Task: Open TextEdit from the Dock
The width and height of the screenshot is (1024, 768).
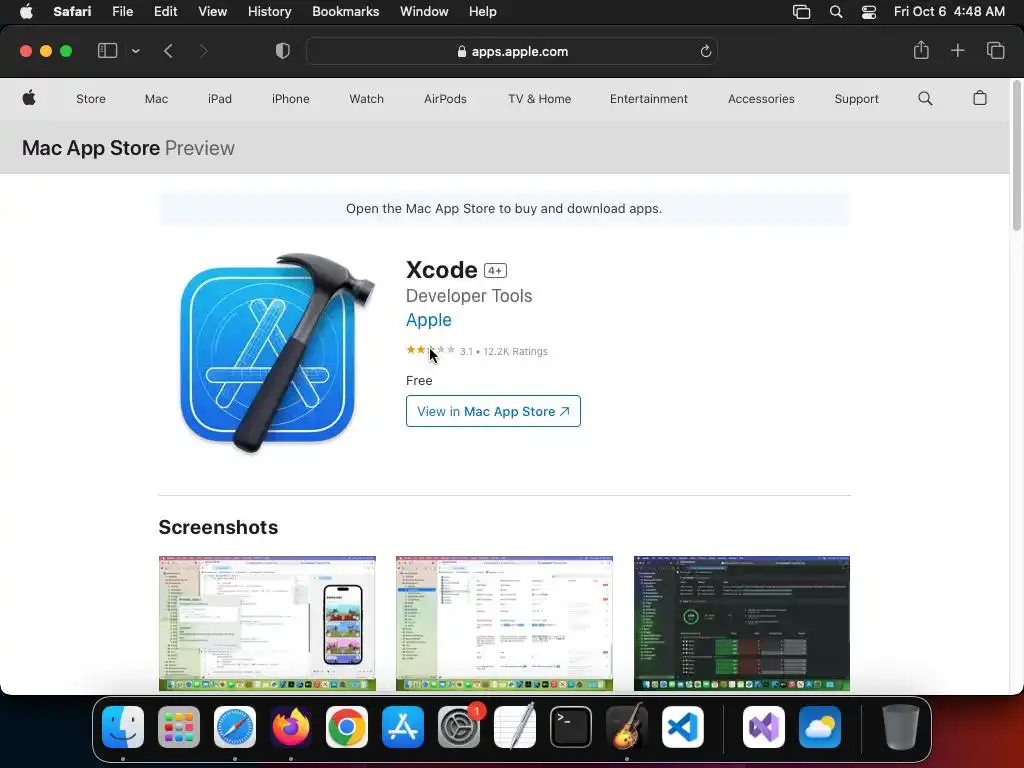Action: point(515,727)
